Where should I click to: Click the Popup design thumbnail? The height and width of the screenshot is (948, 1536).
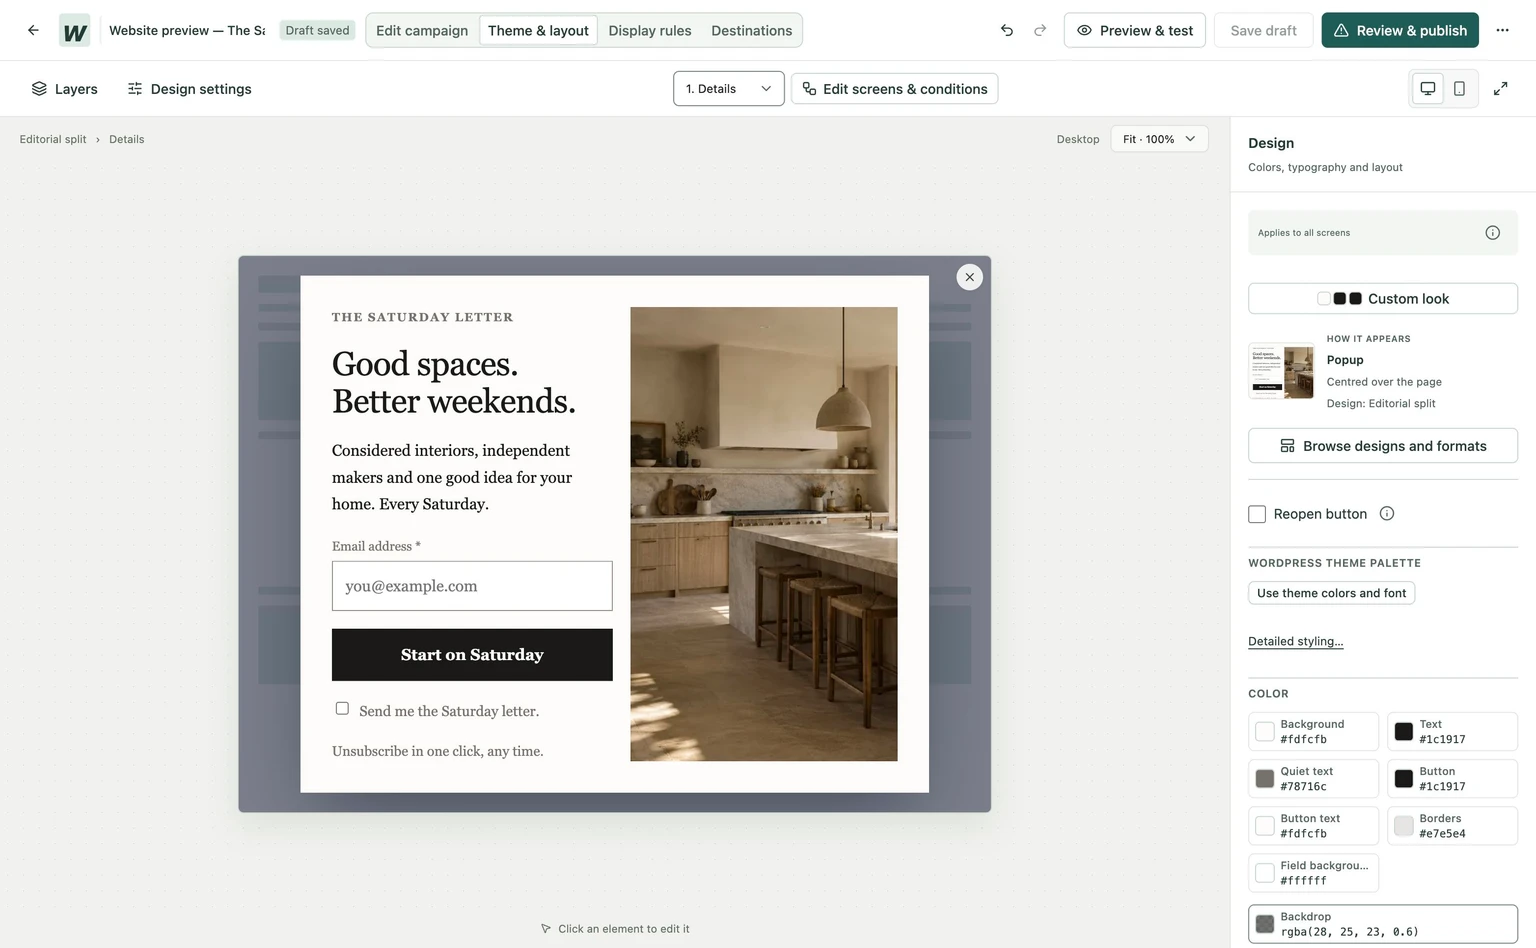1281,371
